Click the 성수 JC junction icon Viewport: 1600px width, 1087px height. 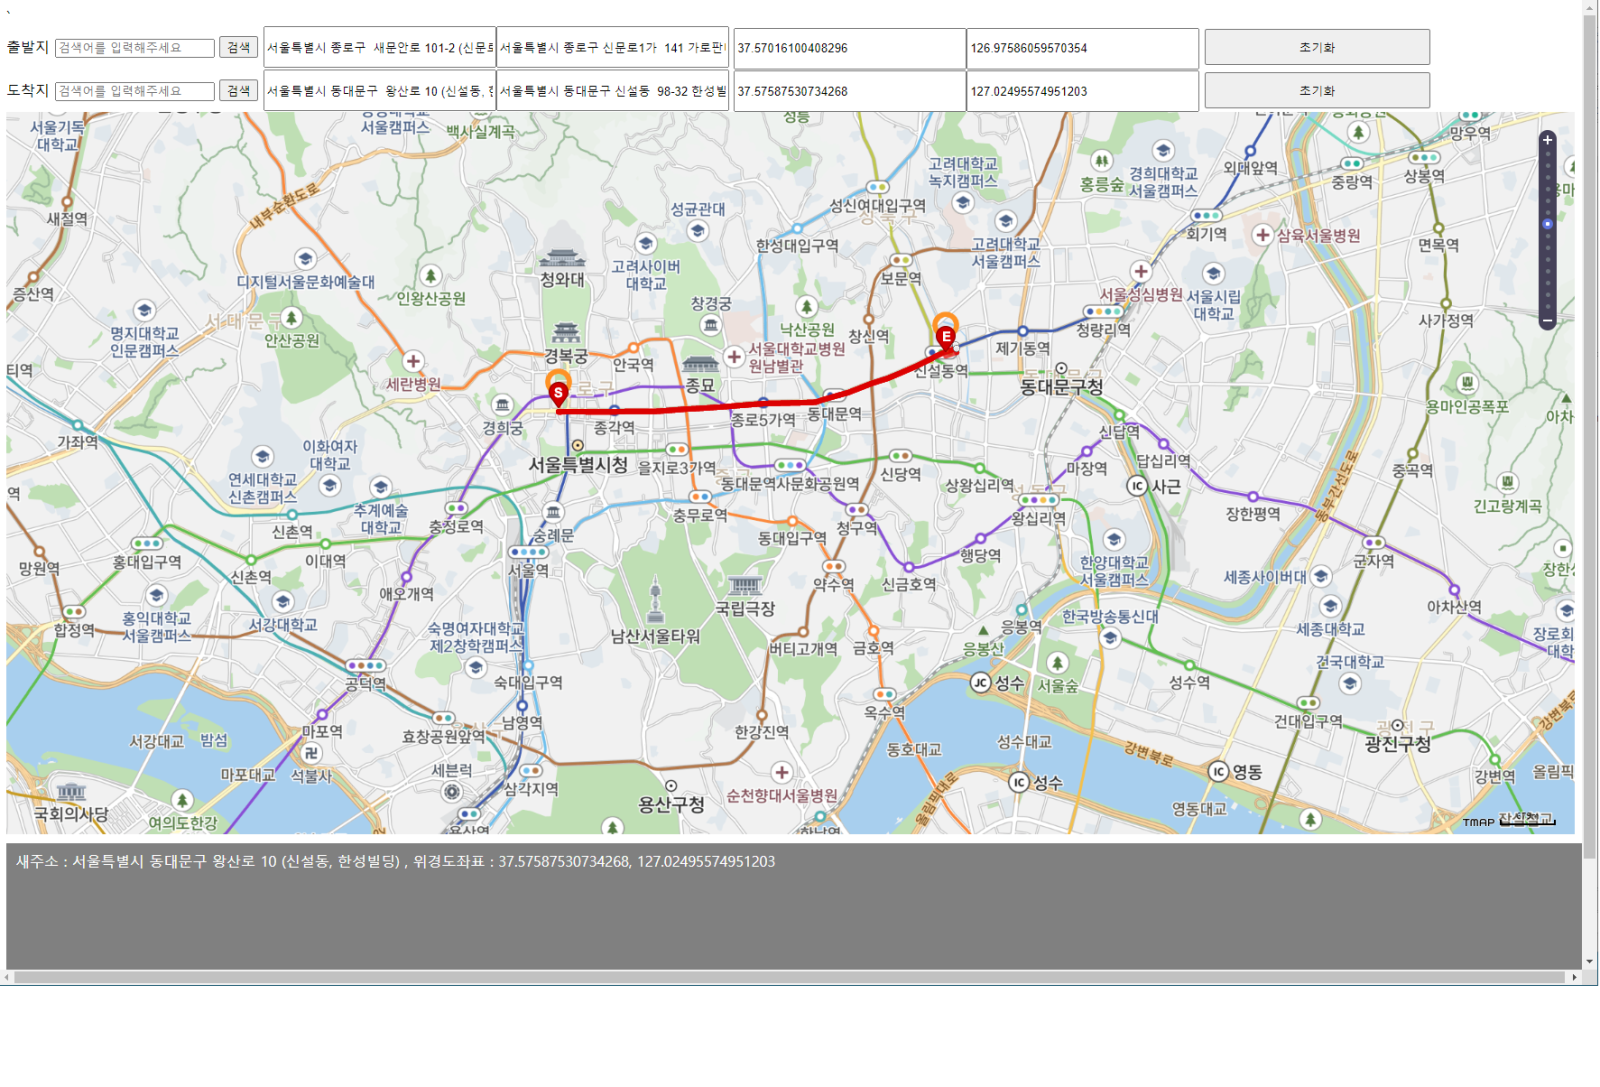(980, 683)
